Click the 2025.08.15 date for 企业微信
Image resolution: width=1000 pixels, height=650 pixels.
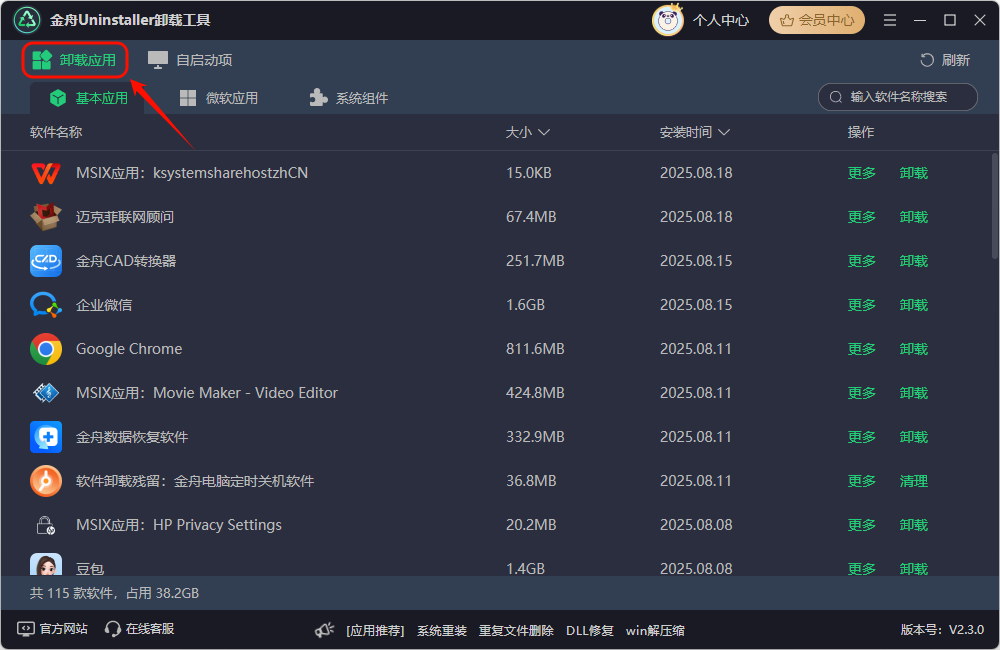(696, 305)
